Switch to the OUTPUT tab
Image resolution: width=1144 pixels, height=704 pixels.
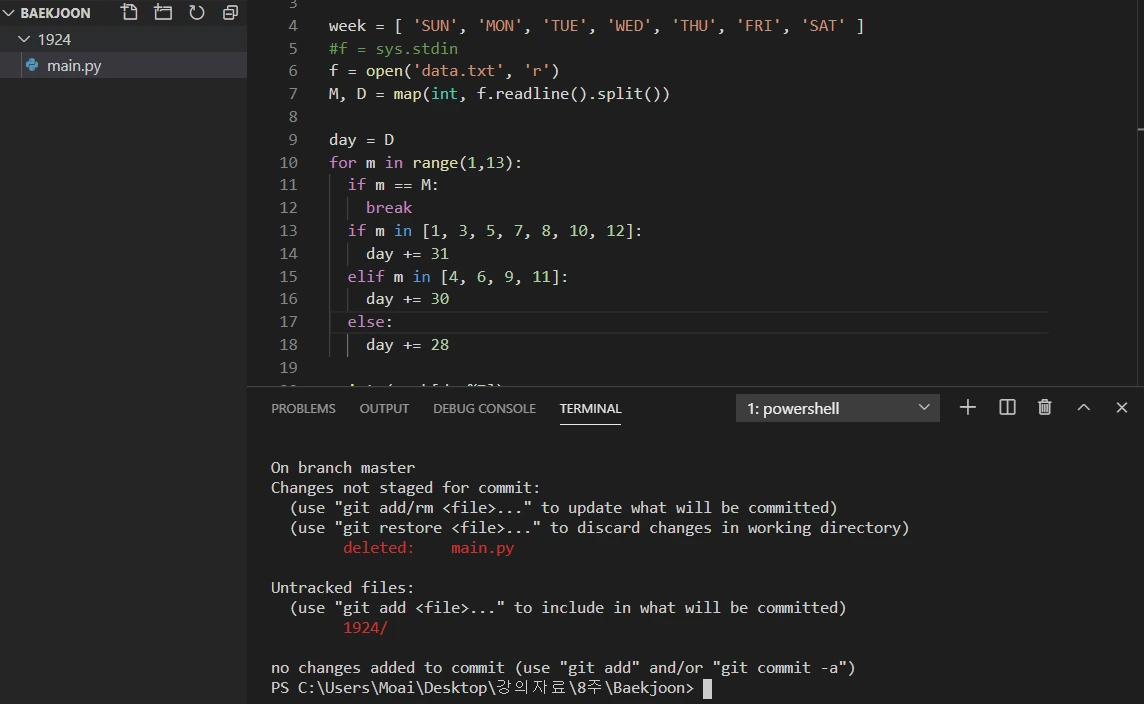(384, 409)
